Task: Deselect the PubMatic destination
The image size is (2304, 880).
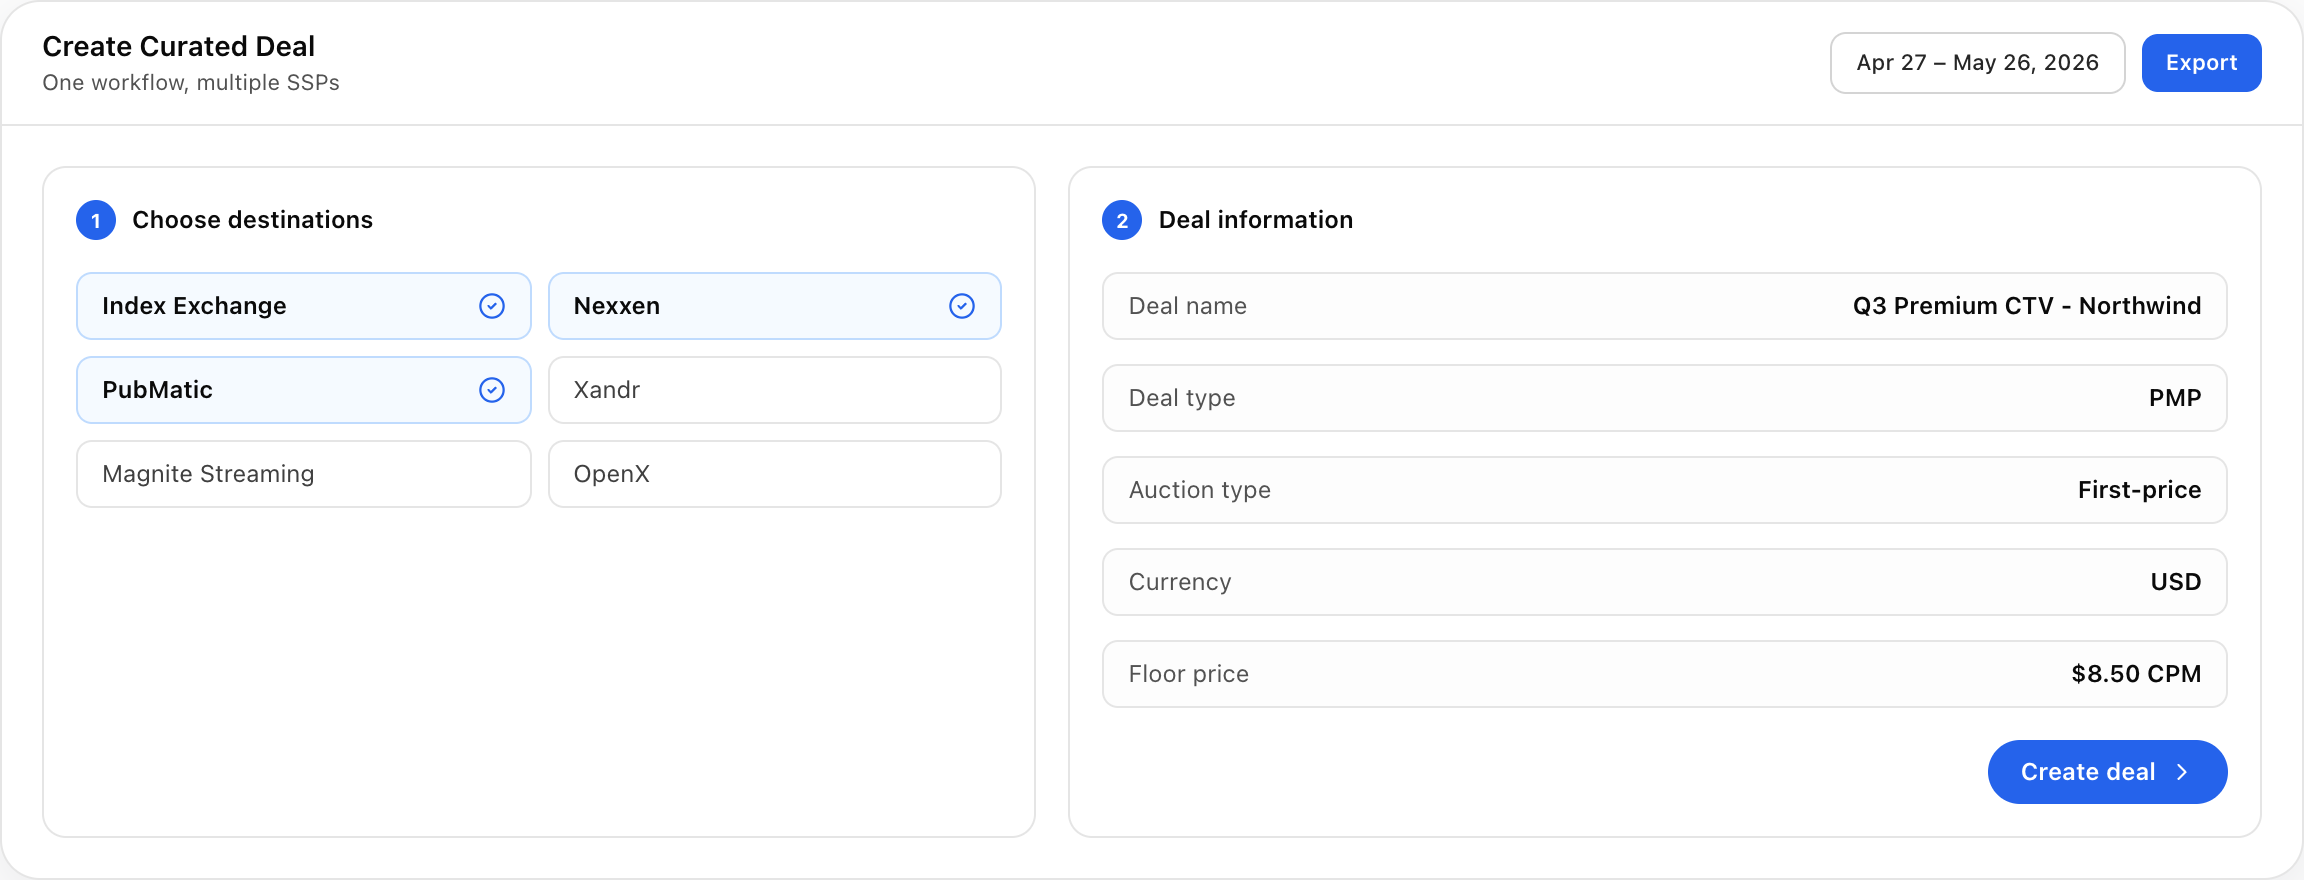Action: pos(304,390)
